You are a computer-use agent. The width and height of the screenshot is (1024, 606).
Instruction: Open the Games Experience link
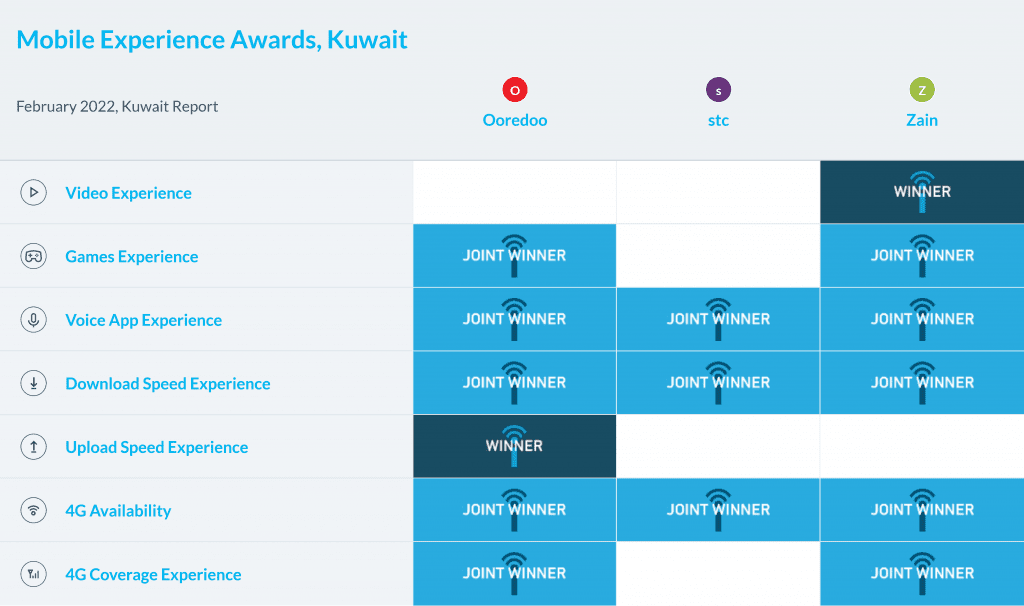(132, 257)
